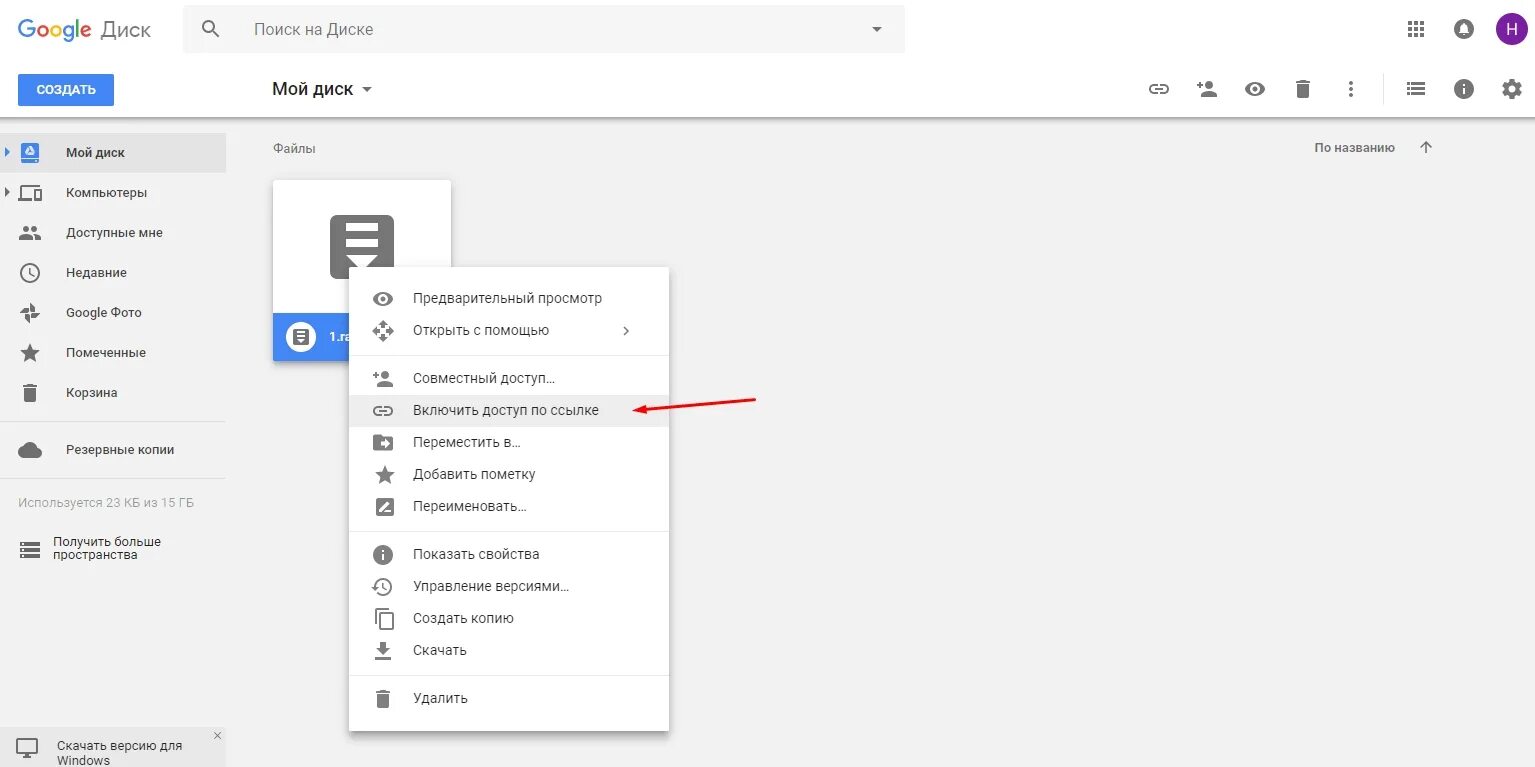This screenshot has width=1535, height=767.
Task: Get shareable link using the link icon
Action: pyautogui.click(x=1158, y=89)
